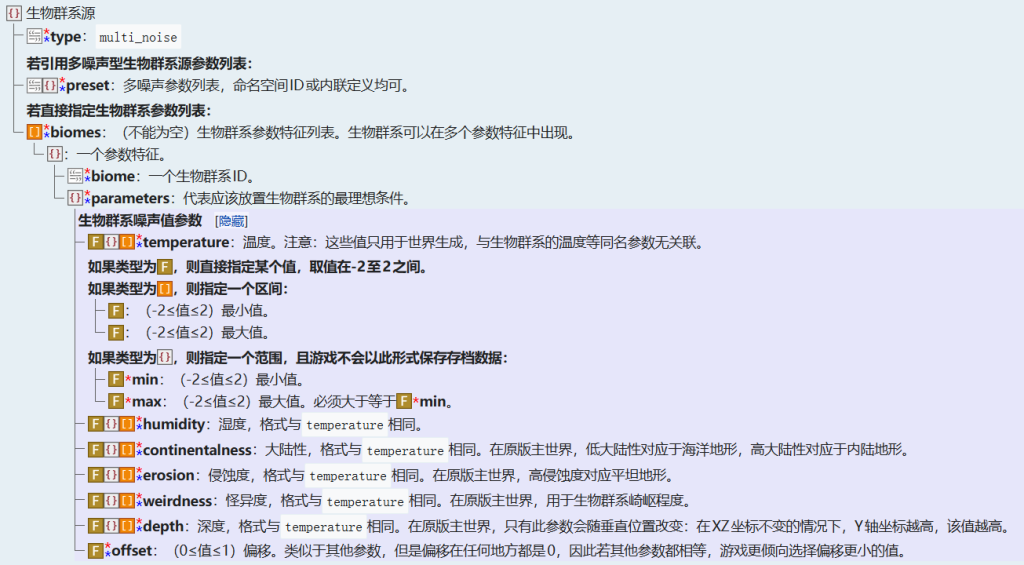Image resolution: width=1024 pixels, height=565 pixels.
Task: Click the string icon before type
Action: pyautogui.click(x=34, y=37)
